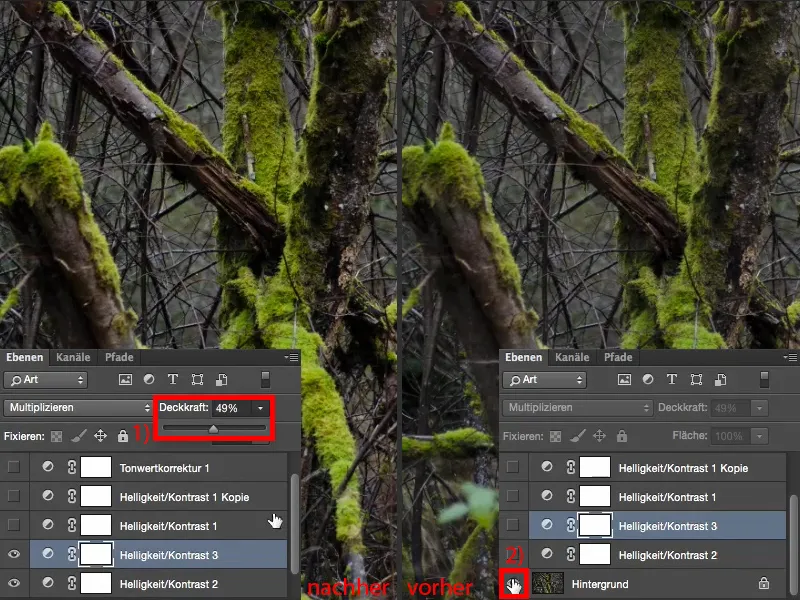800x600 pixels.
Task: Lock all padlock icon, left panel
Action: click(x=122, y=436)
